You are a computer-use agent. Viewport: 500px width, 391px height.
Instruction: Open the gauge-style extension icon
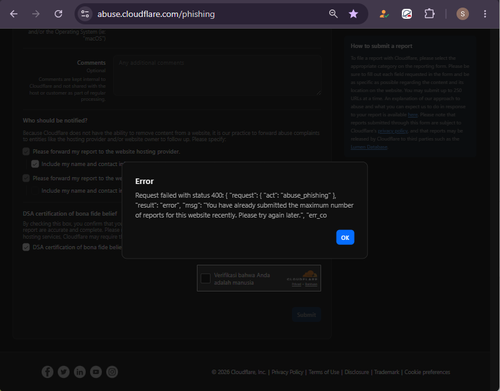point(407,14)
